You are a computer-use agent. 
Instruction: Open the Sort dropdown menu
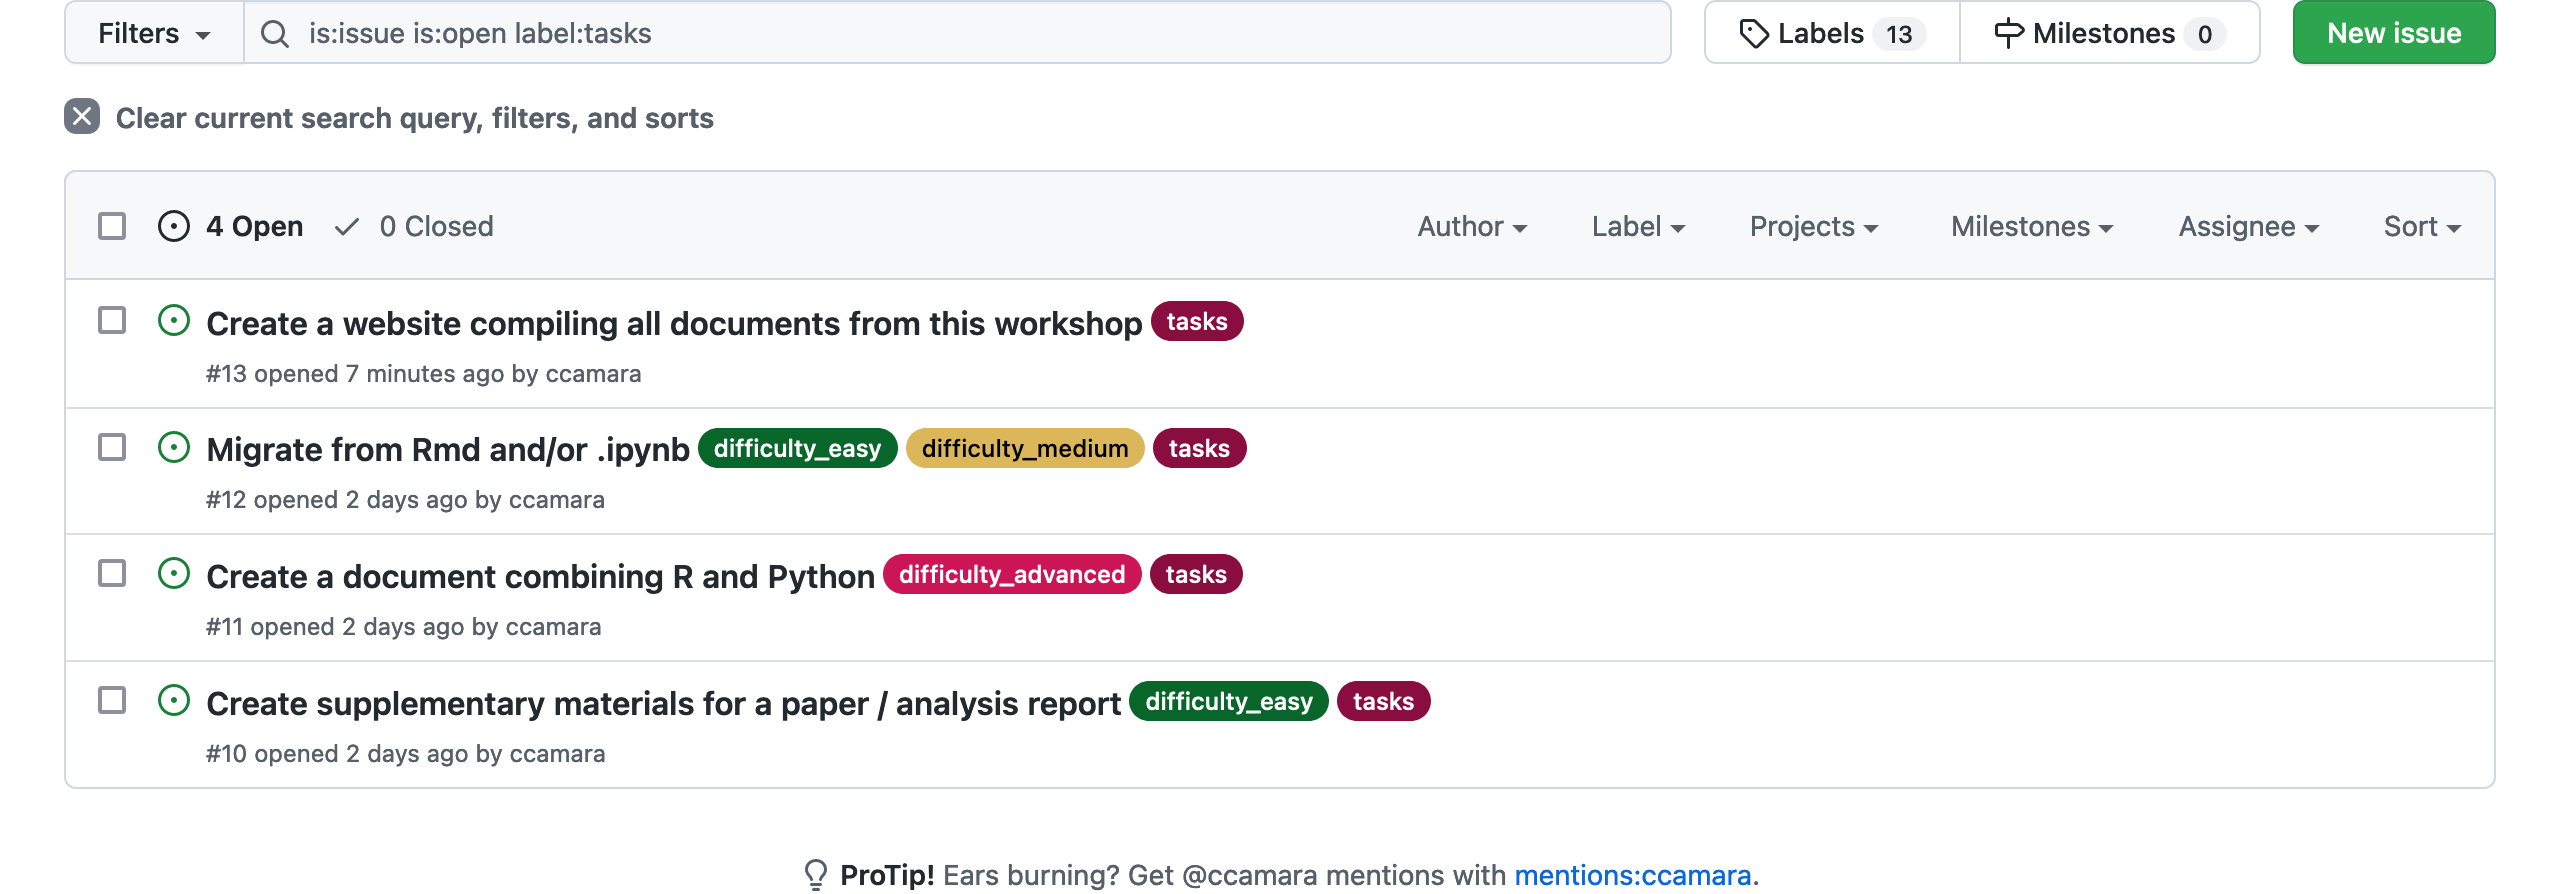(x=2421, y=227)
